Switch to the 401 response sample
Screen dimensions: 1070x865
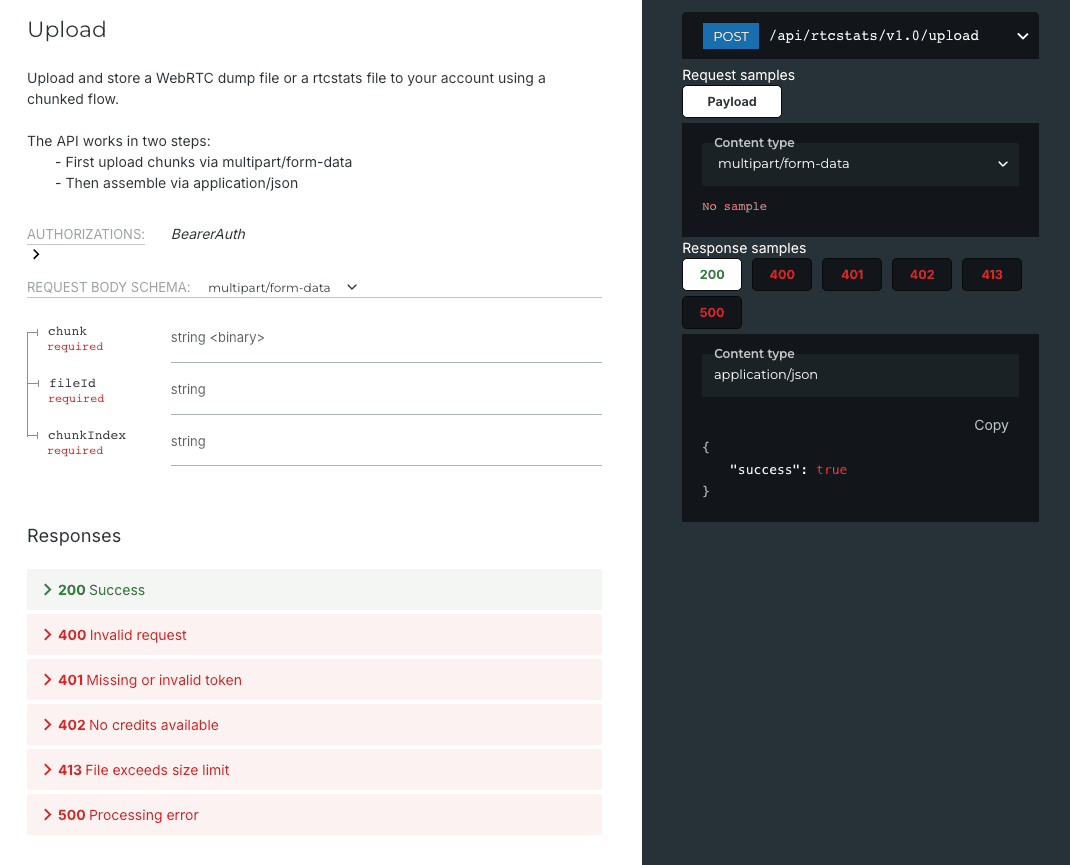click(851, 274)
